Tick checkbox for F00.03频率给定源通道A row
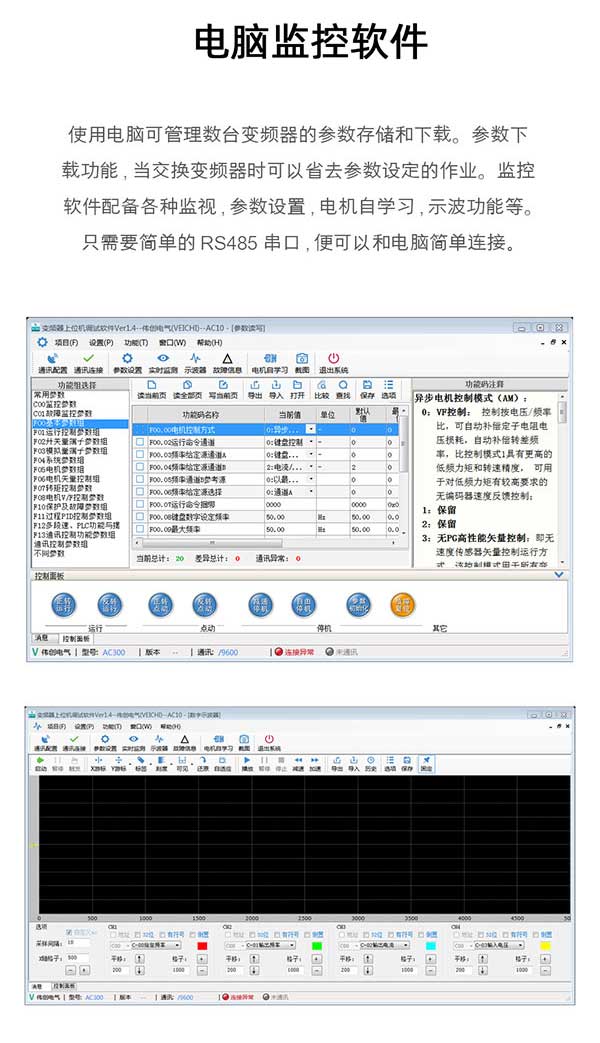Viewport: 600px width, 1043px height. pos(140,454)
